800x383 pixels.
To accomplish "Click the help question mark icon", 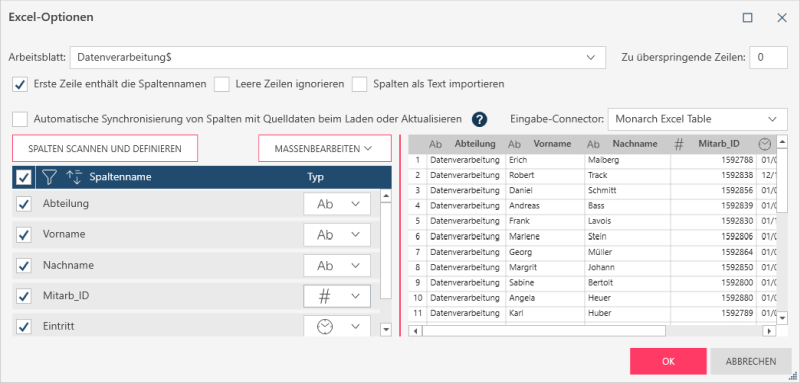I will click(480, 119).
